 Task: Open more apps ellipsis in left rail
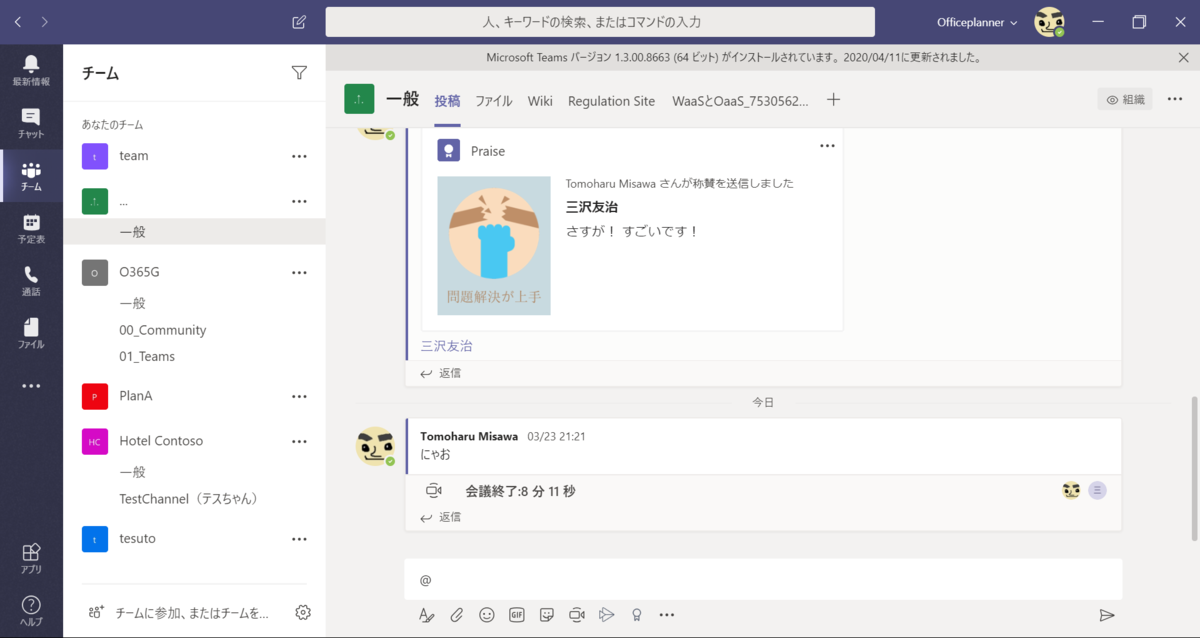click(x=31, y=386)
